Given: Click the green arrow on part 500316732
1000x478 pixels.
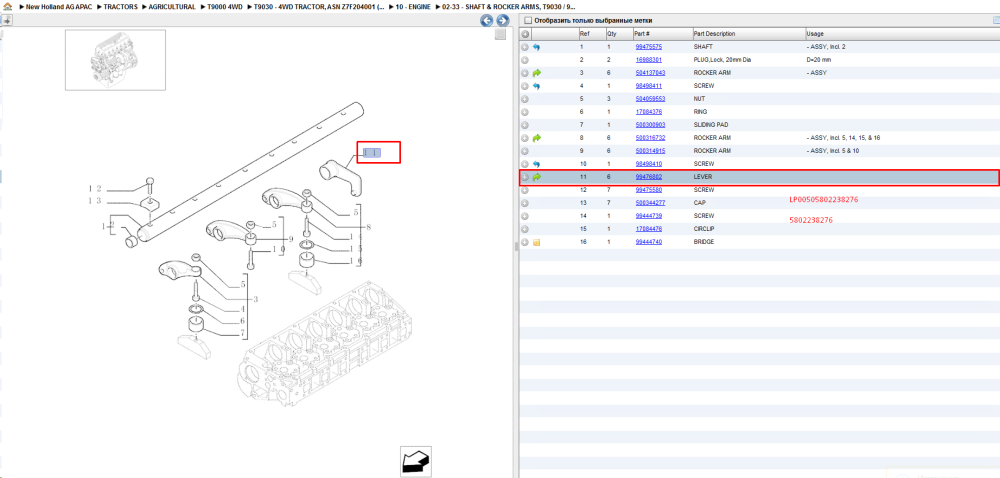Looking at the screenshot, I should (x=536, y=138).
